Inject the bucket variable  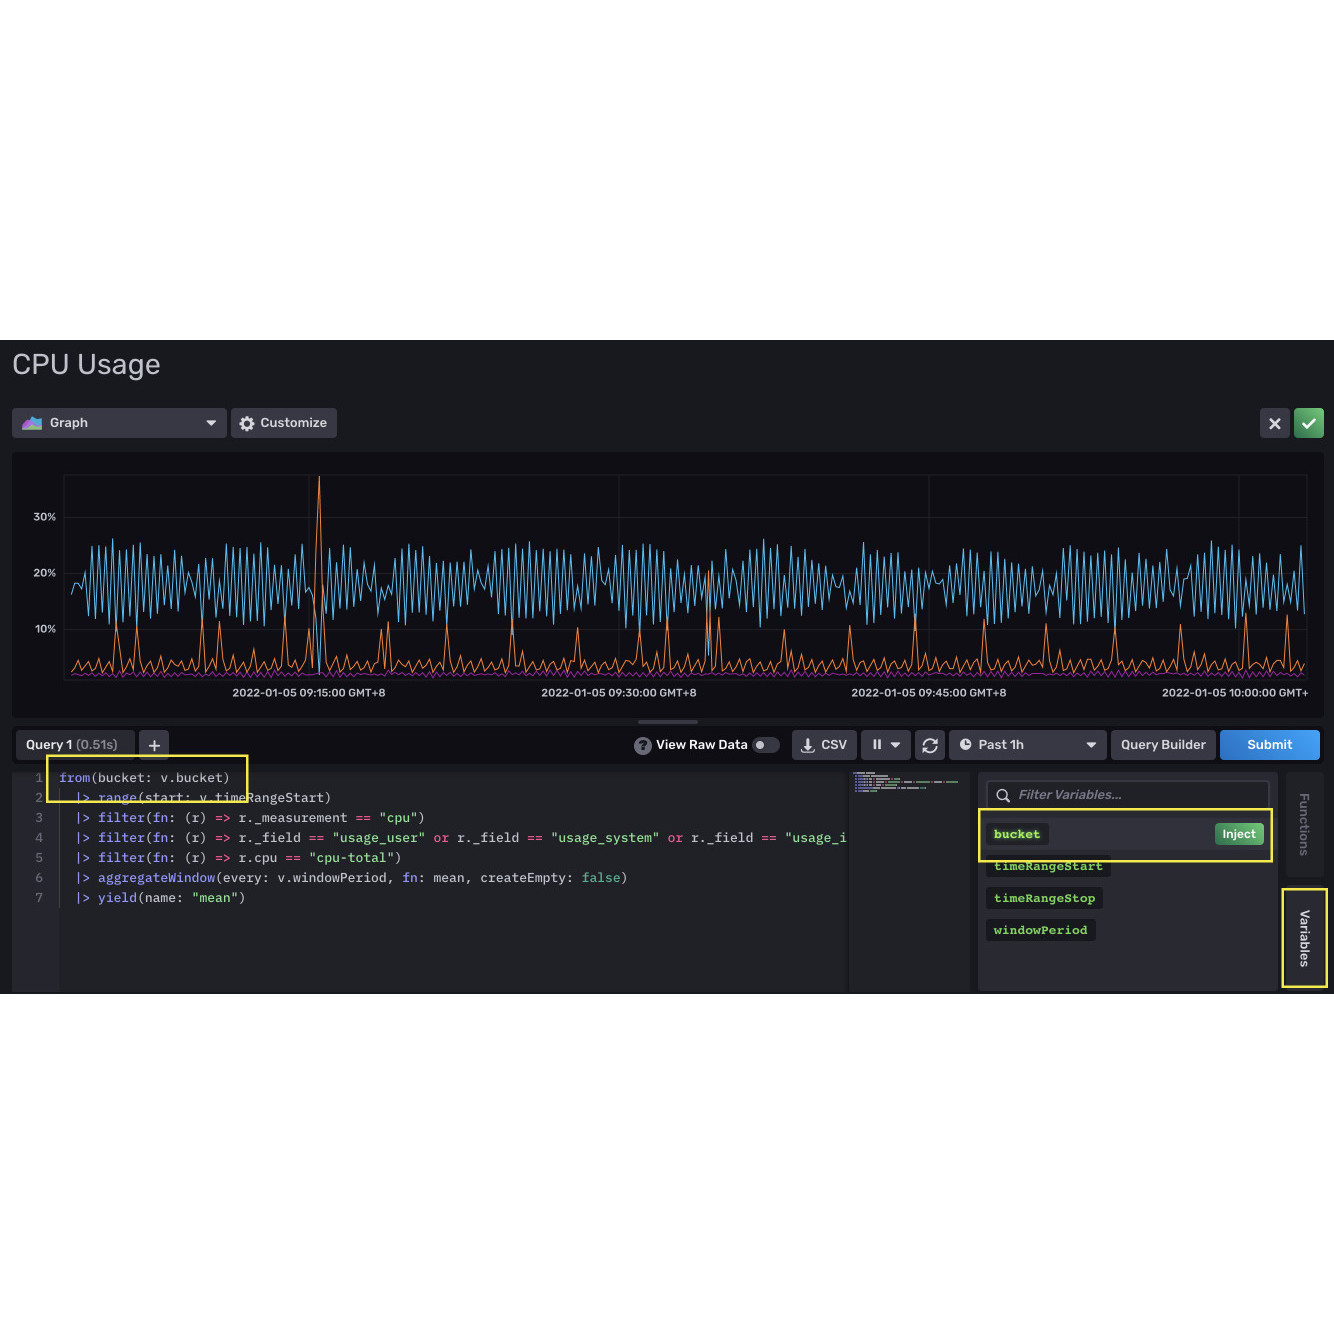pyautogui.click(x=1238, y=834)
